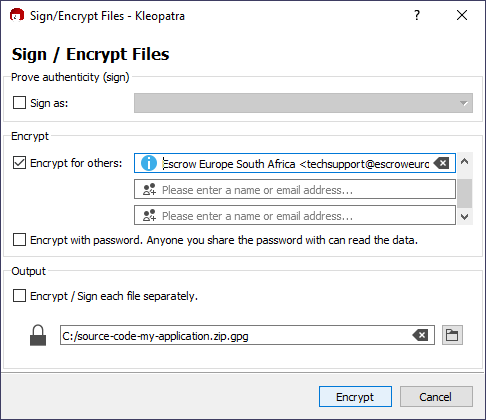Viewport: 486px width, 420px height.
Task: Click the Kleopatra app icon in title bar
Action: point(17,15)
